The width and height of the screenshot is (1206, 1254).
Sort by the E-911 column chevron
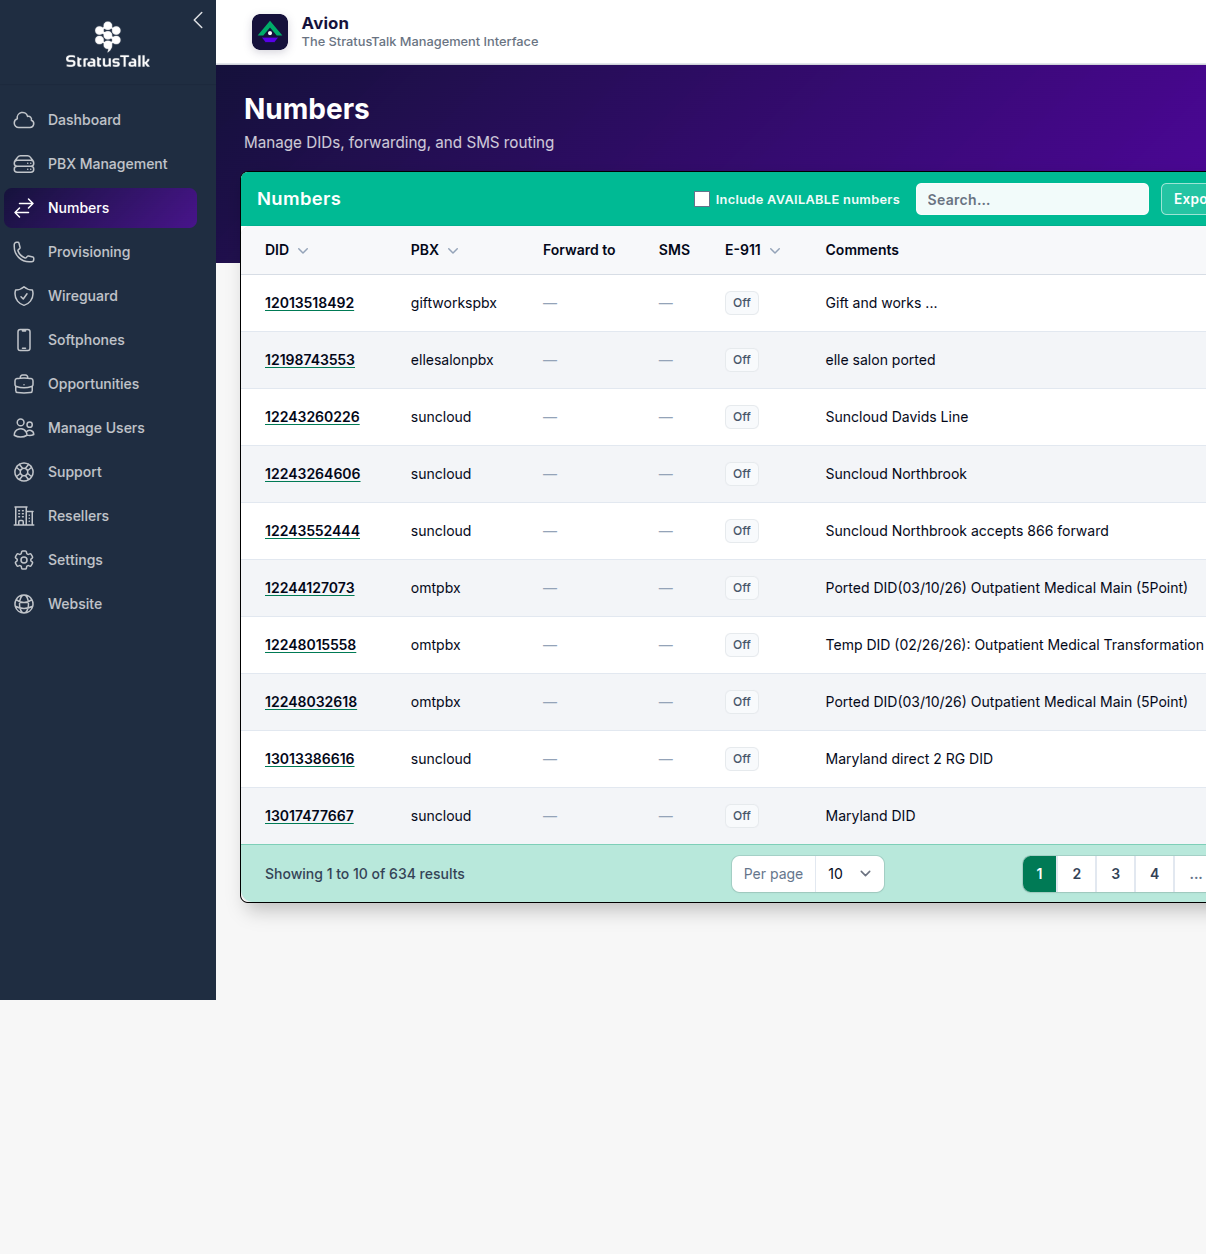click(775, 251)
